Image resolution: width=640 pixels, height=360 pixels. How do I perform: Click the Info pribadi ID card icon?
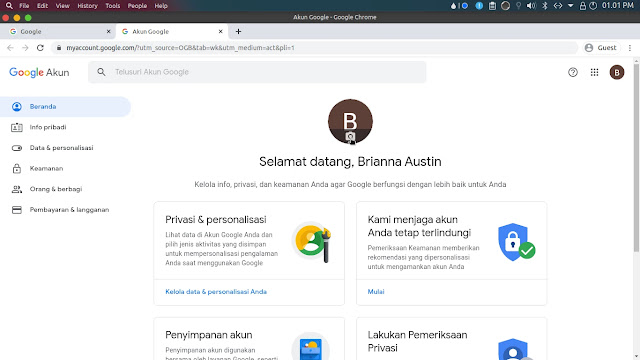click(17, 127)
